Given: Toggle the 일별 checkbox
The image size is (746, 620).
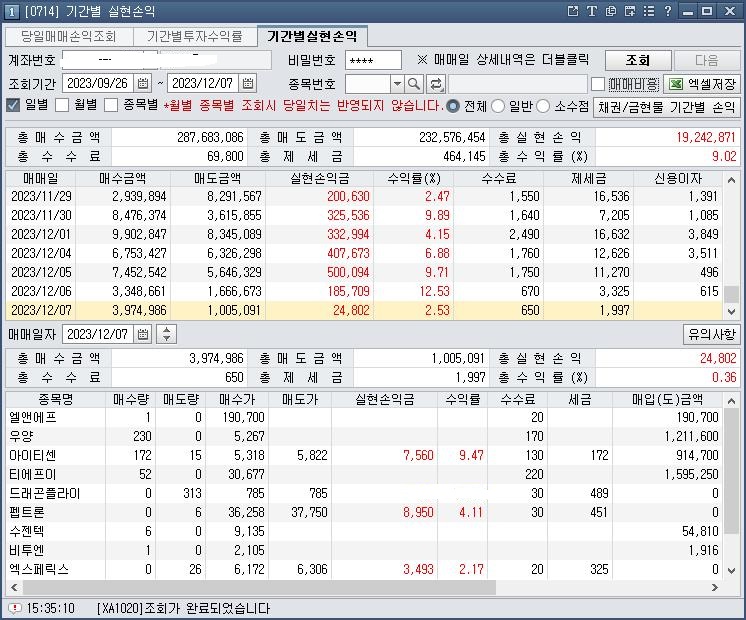Looking at the screenshot, I should [13, 105].
